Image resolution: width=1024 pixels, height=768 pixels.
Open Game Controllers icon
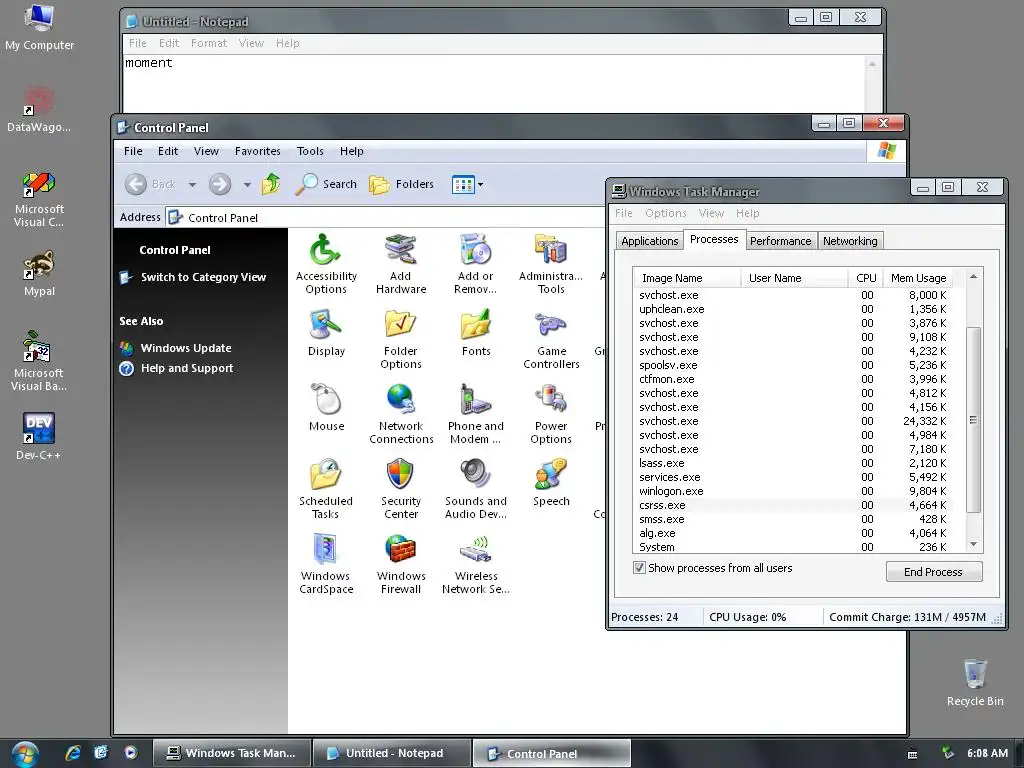pos(551,339)
